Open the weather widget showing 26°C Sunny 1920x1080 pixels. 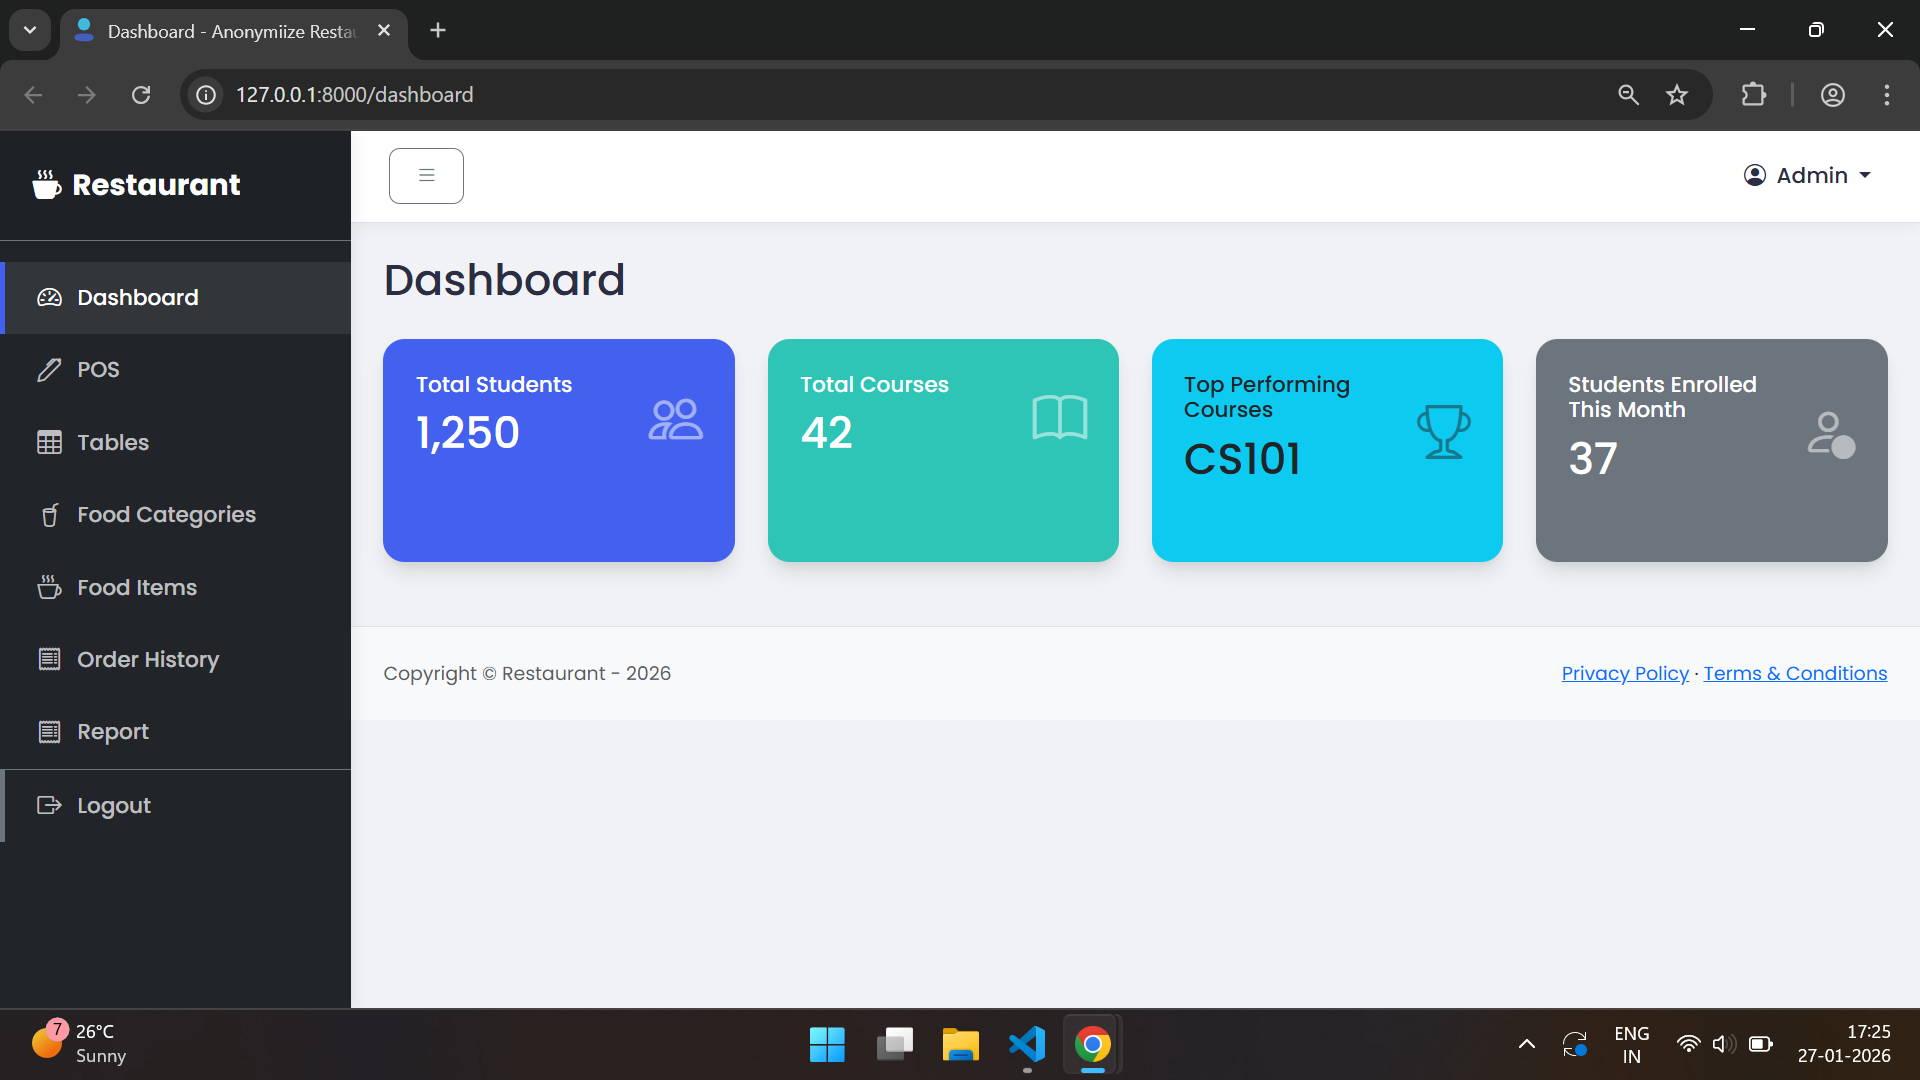(x=80, y=1044)
